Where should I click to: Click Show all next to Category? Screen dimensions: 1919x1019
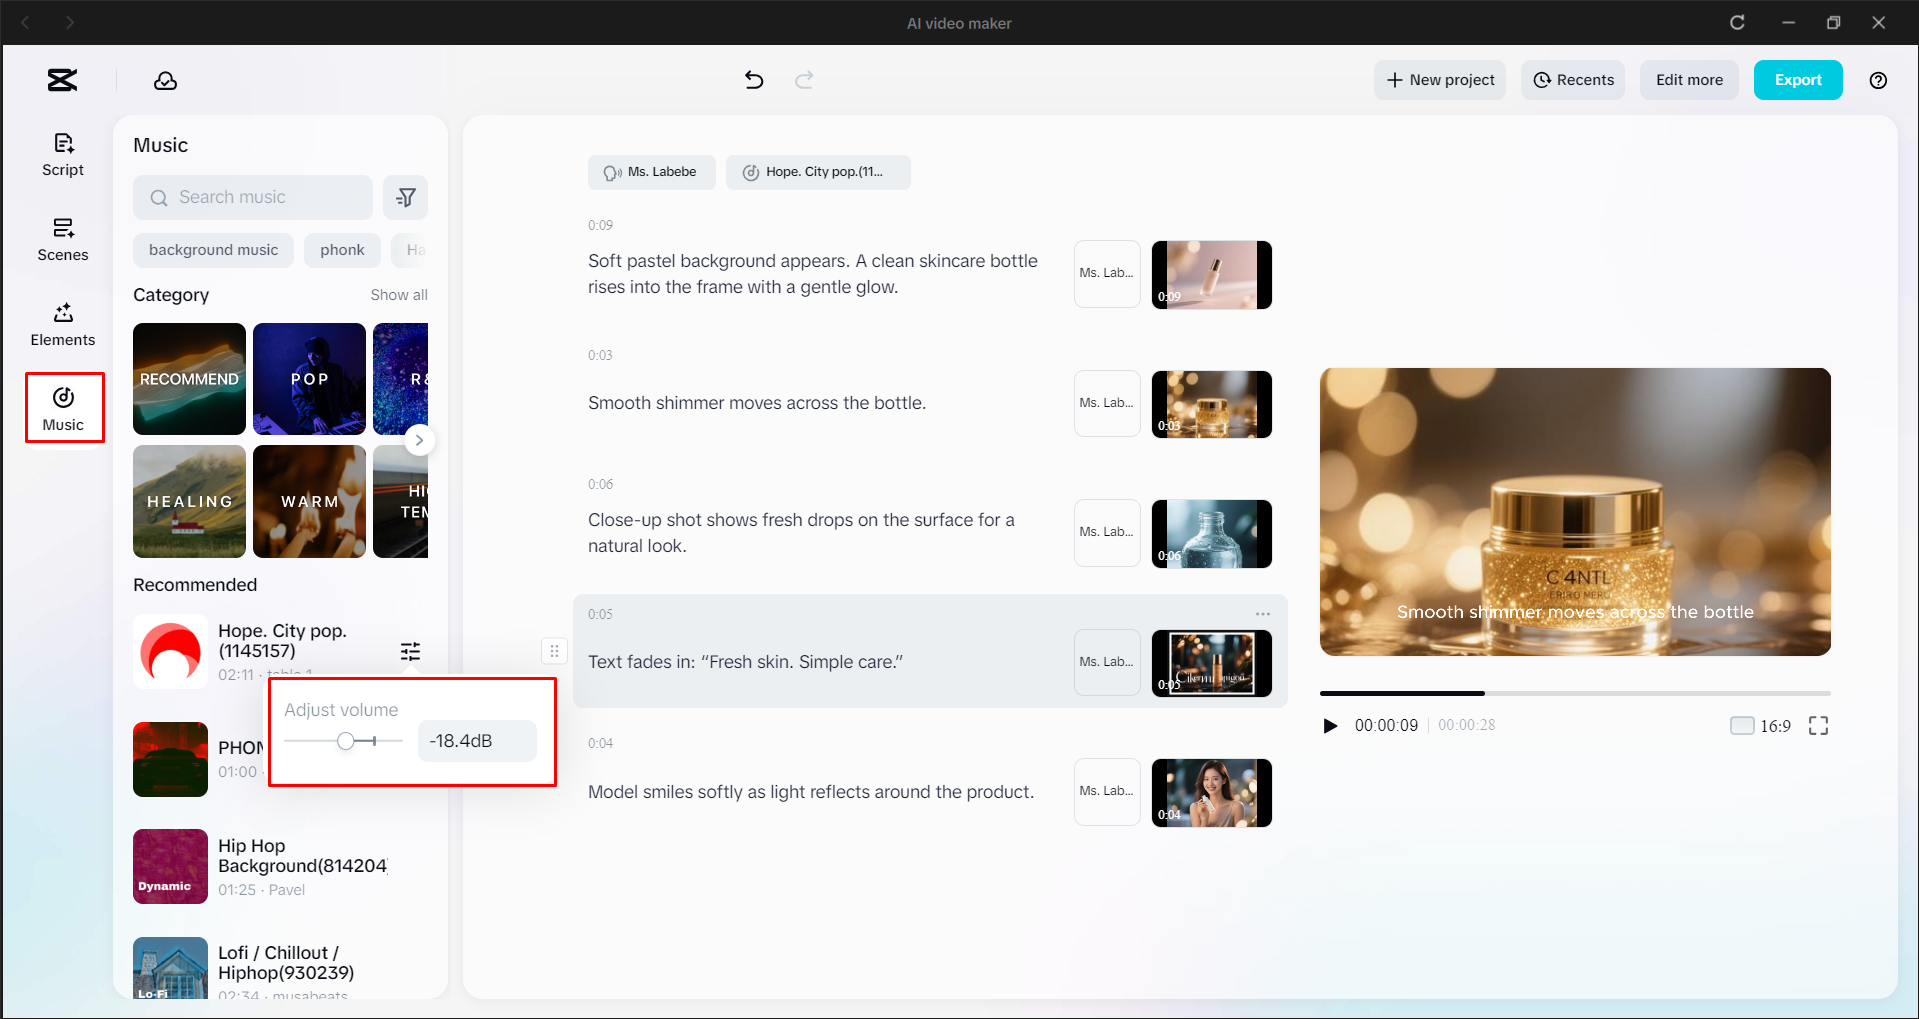[x=399, y=294]
